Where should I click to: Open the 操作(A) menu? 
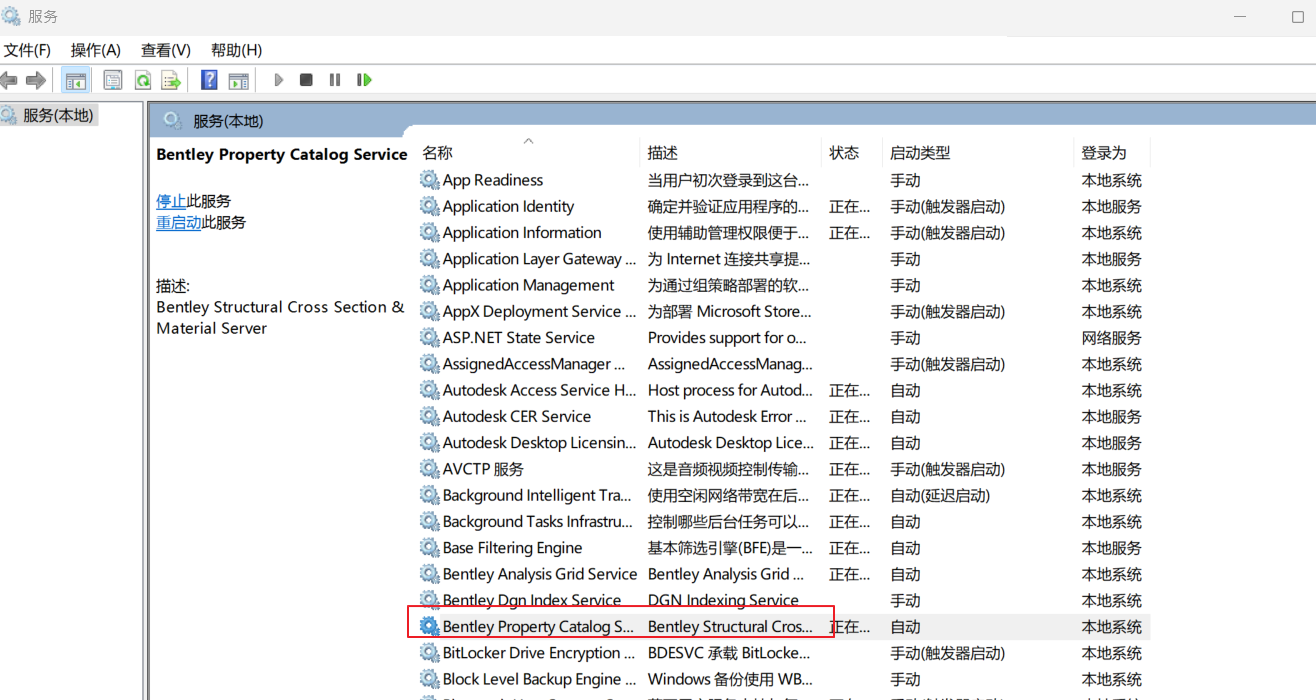tap(95, 50)
